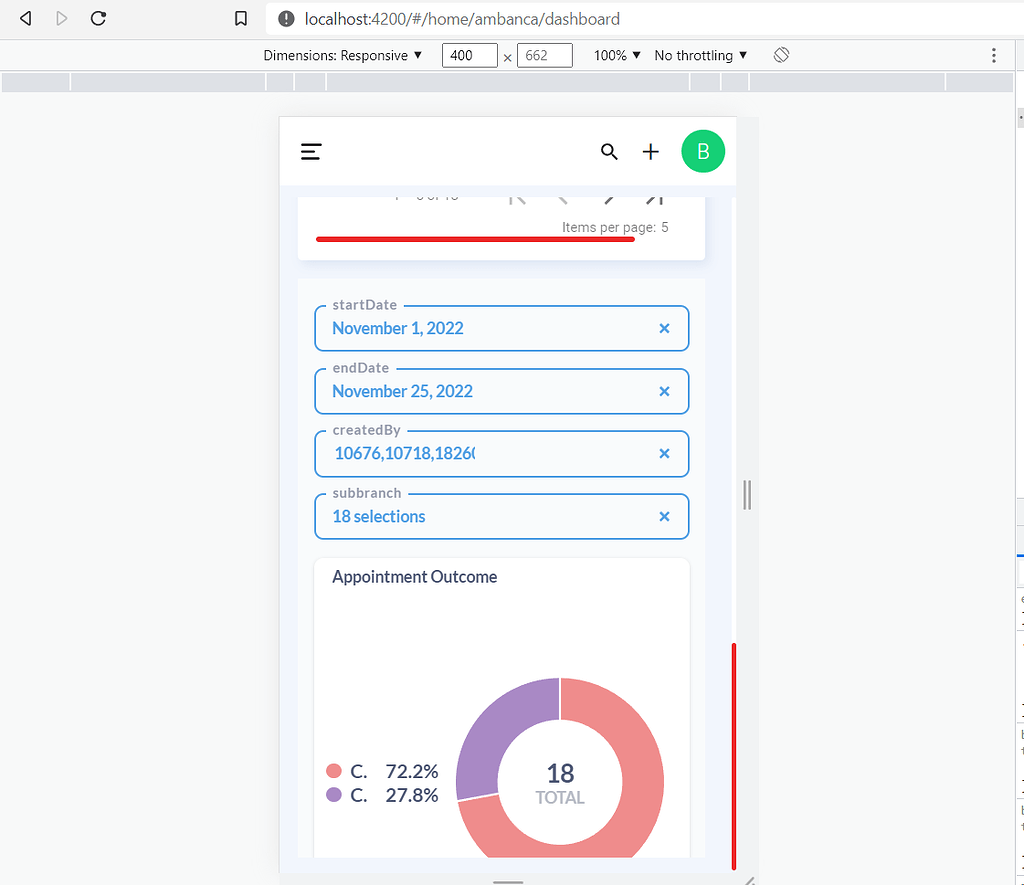Open search using the magnifier icon

click(x=609, y=152)
